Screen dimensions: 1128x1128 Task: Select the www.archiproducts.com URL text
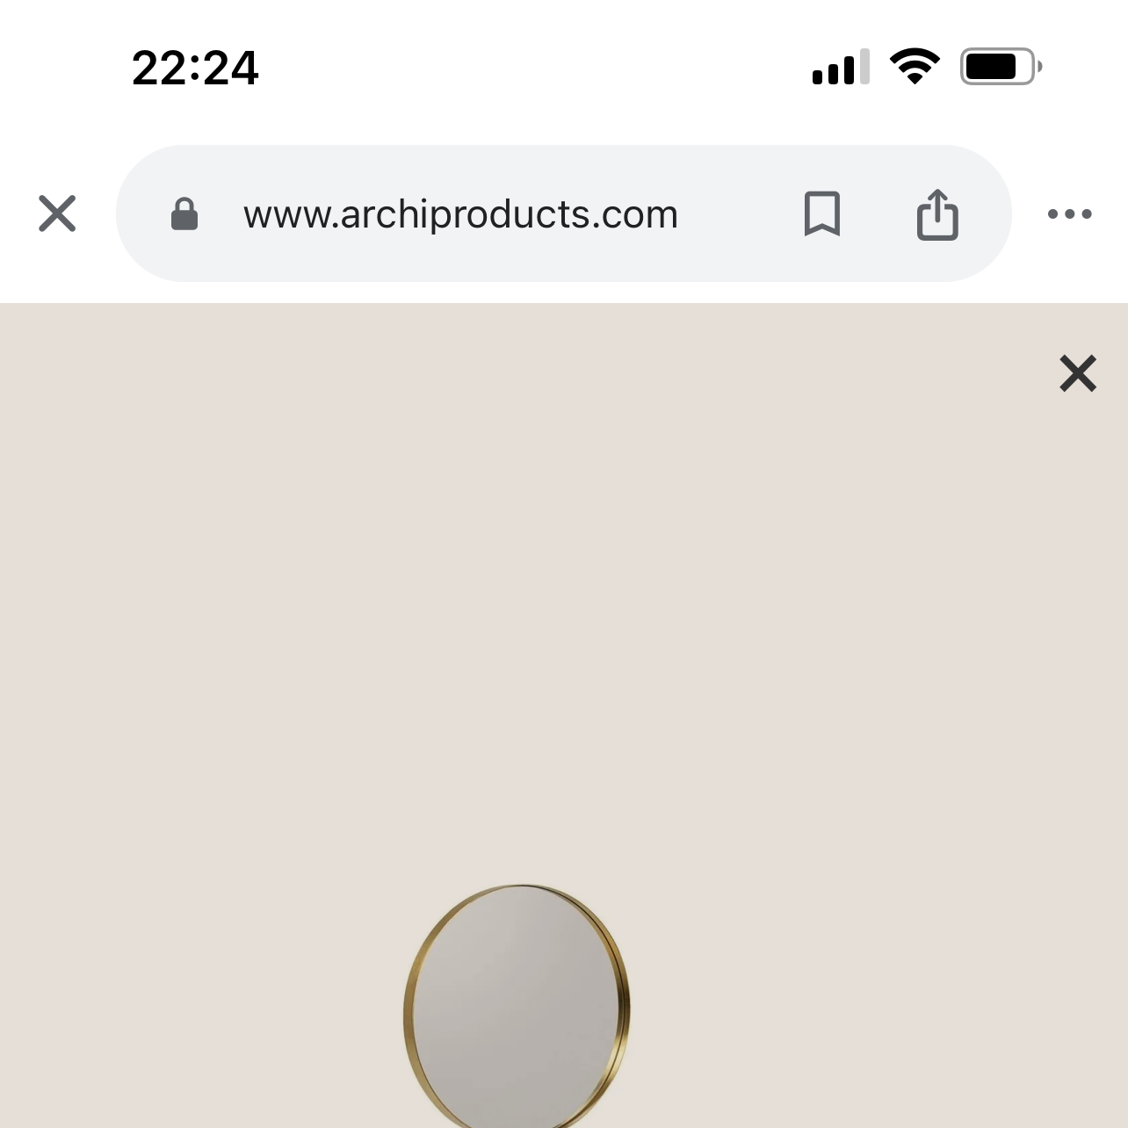pos(460,214)
